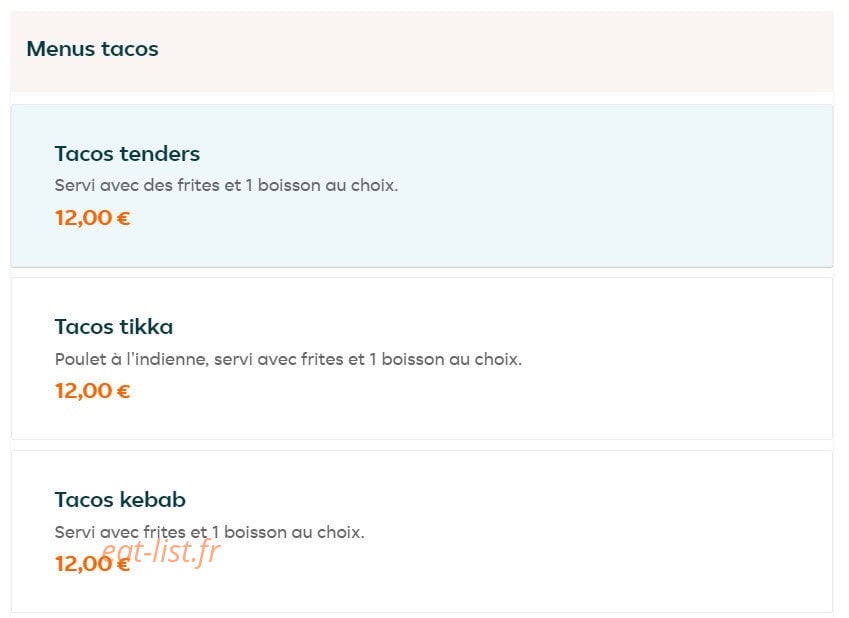Open the Menus tacos section header

coord(422,51)
